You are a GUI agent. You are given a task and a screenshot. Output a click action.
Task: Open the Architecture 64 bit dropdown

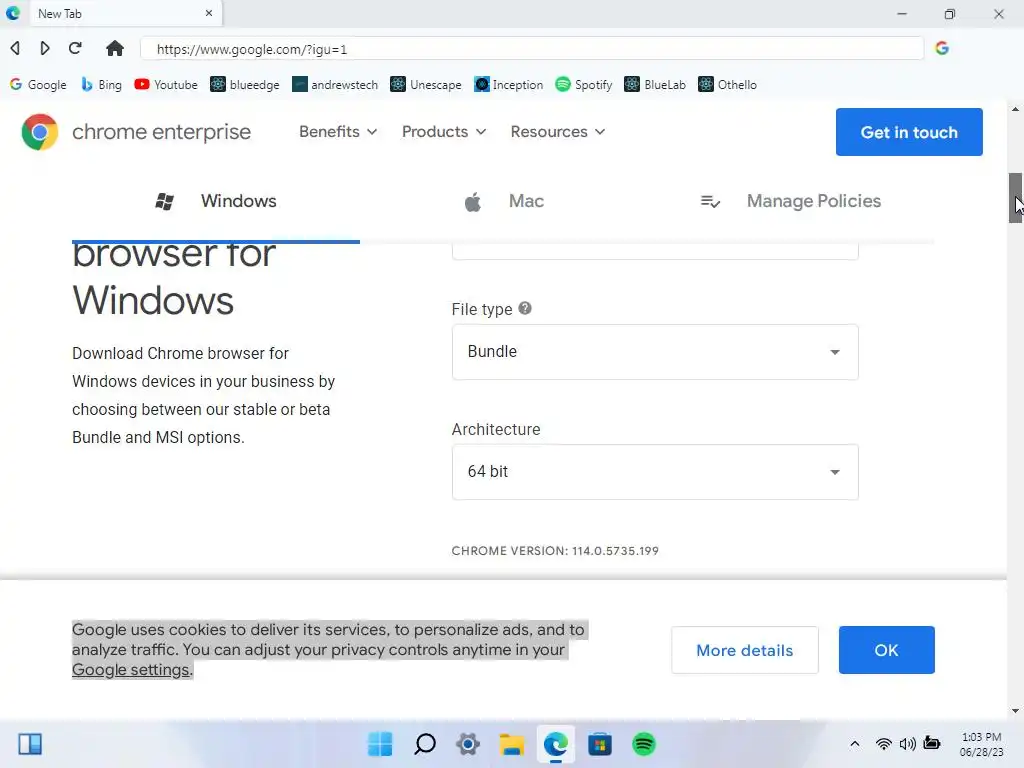(x=655, y=472)
